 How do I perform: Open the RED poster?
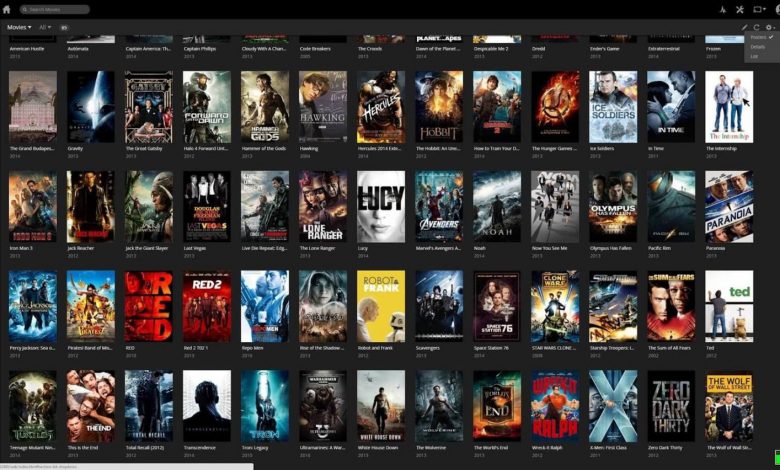(149, 306)
